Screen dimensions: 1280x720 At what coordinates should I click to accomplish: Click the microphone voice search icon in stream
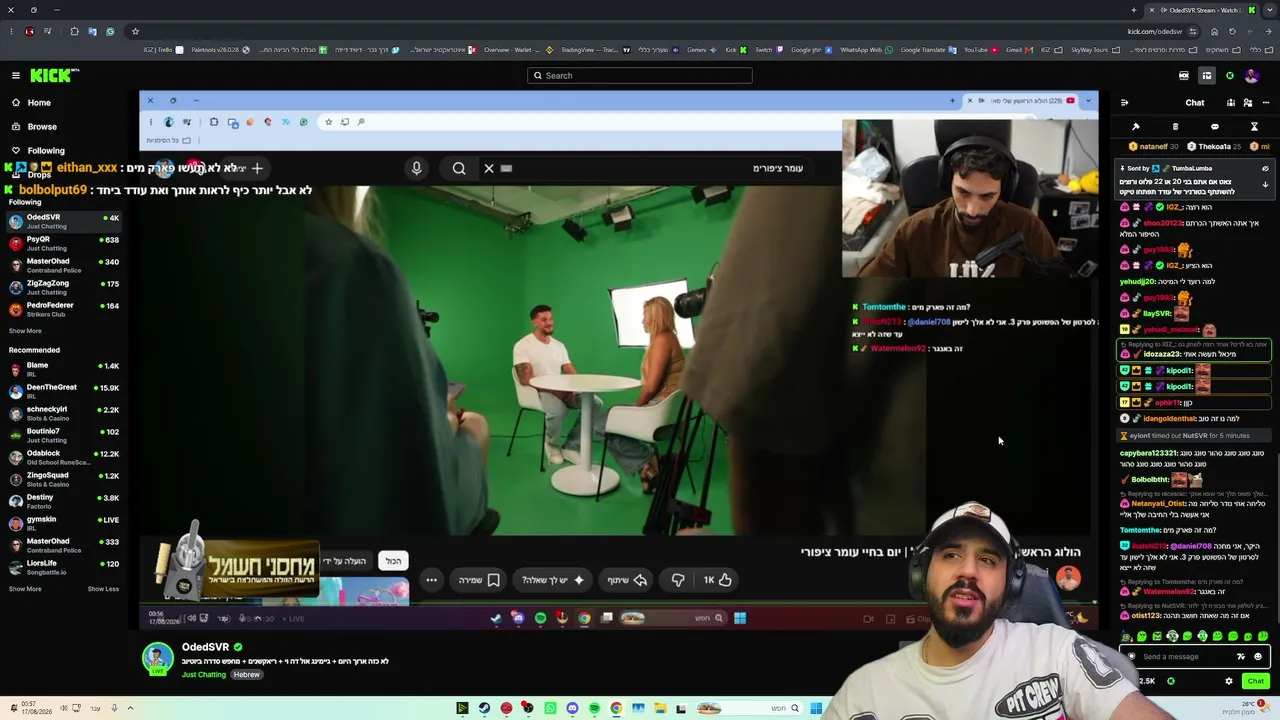coord(417,168)
